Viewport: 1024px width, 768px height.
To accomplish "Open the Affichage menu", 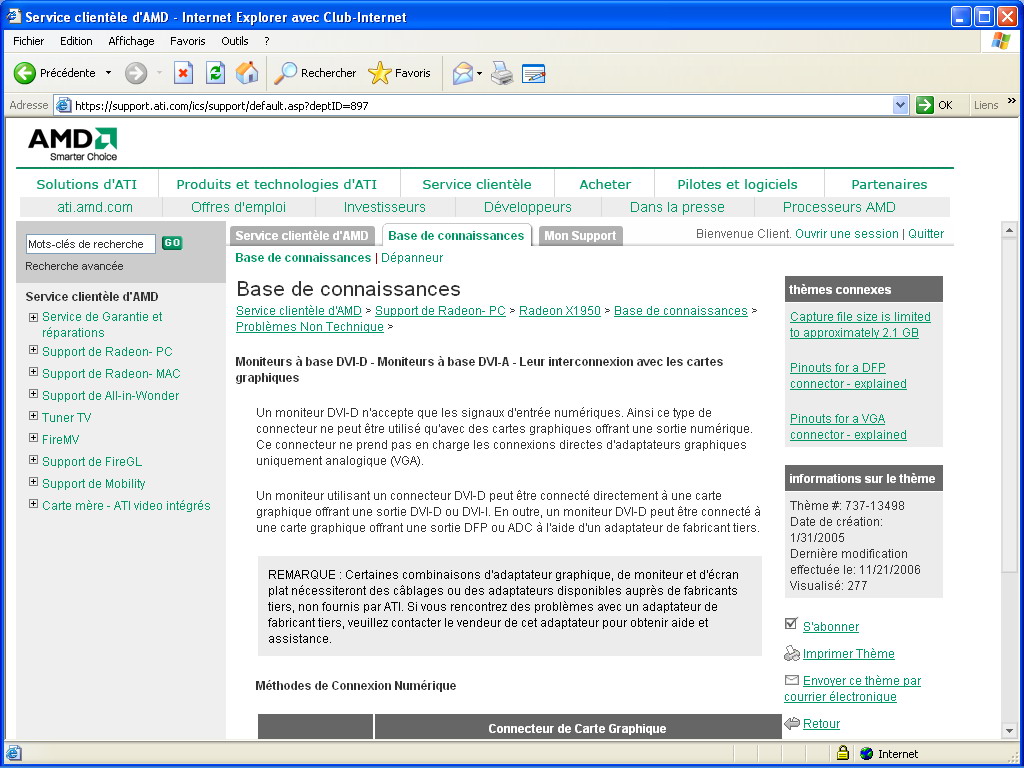I will coord(131,40).
